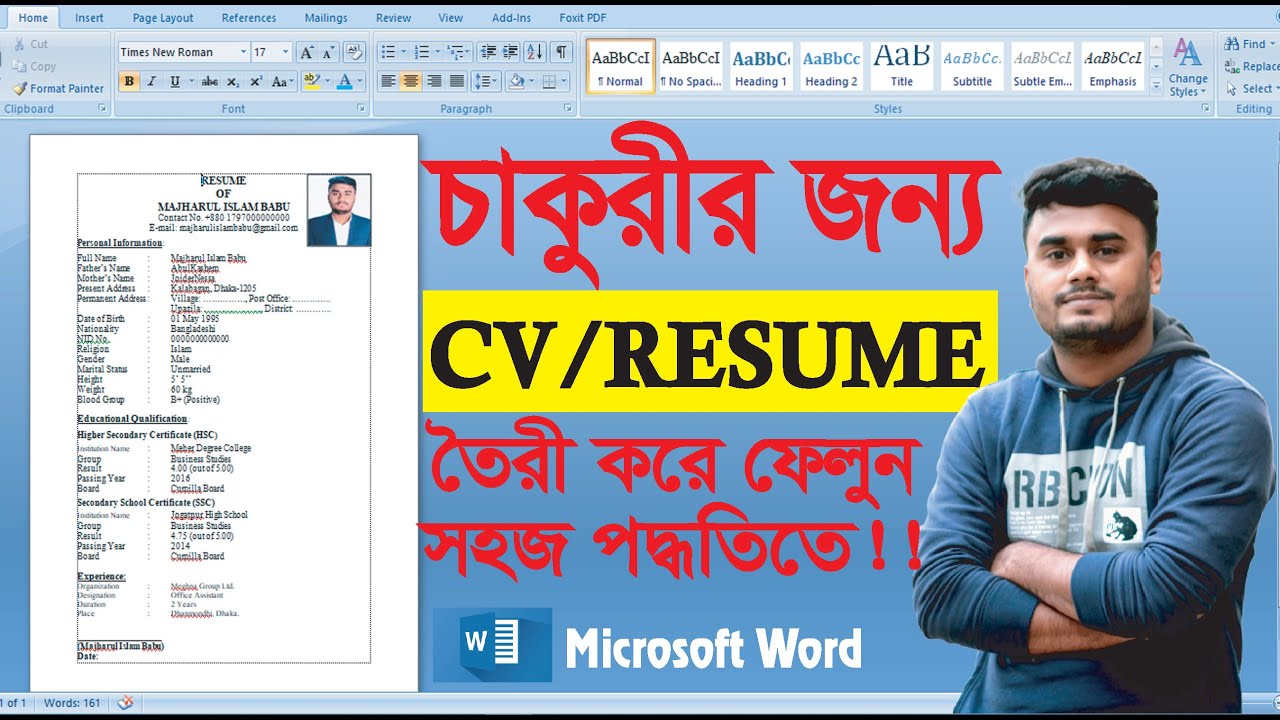Screen dimensions: 1280x720
Task: Expand the Styles gallery More arrow
Action: [x=1156, y=87]
